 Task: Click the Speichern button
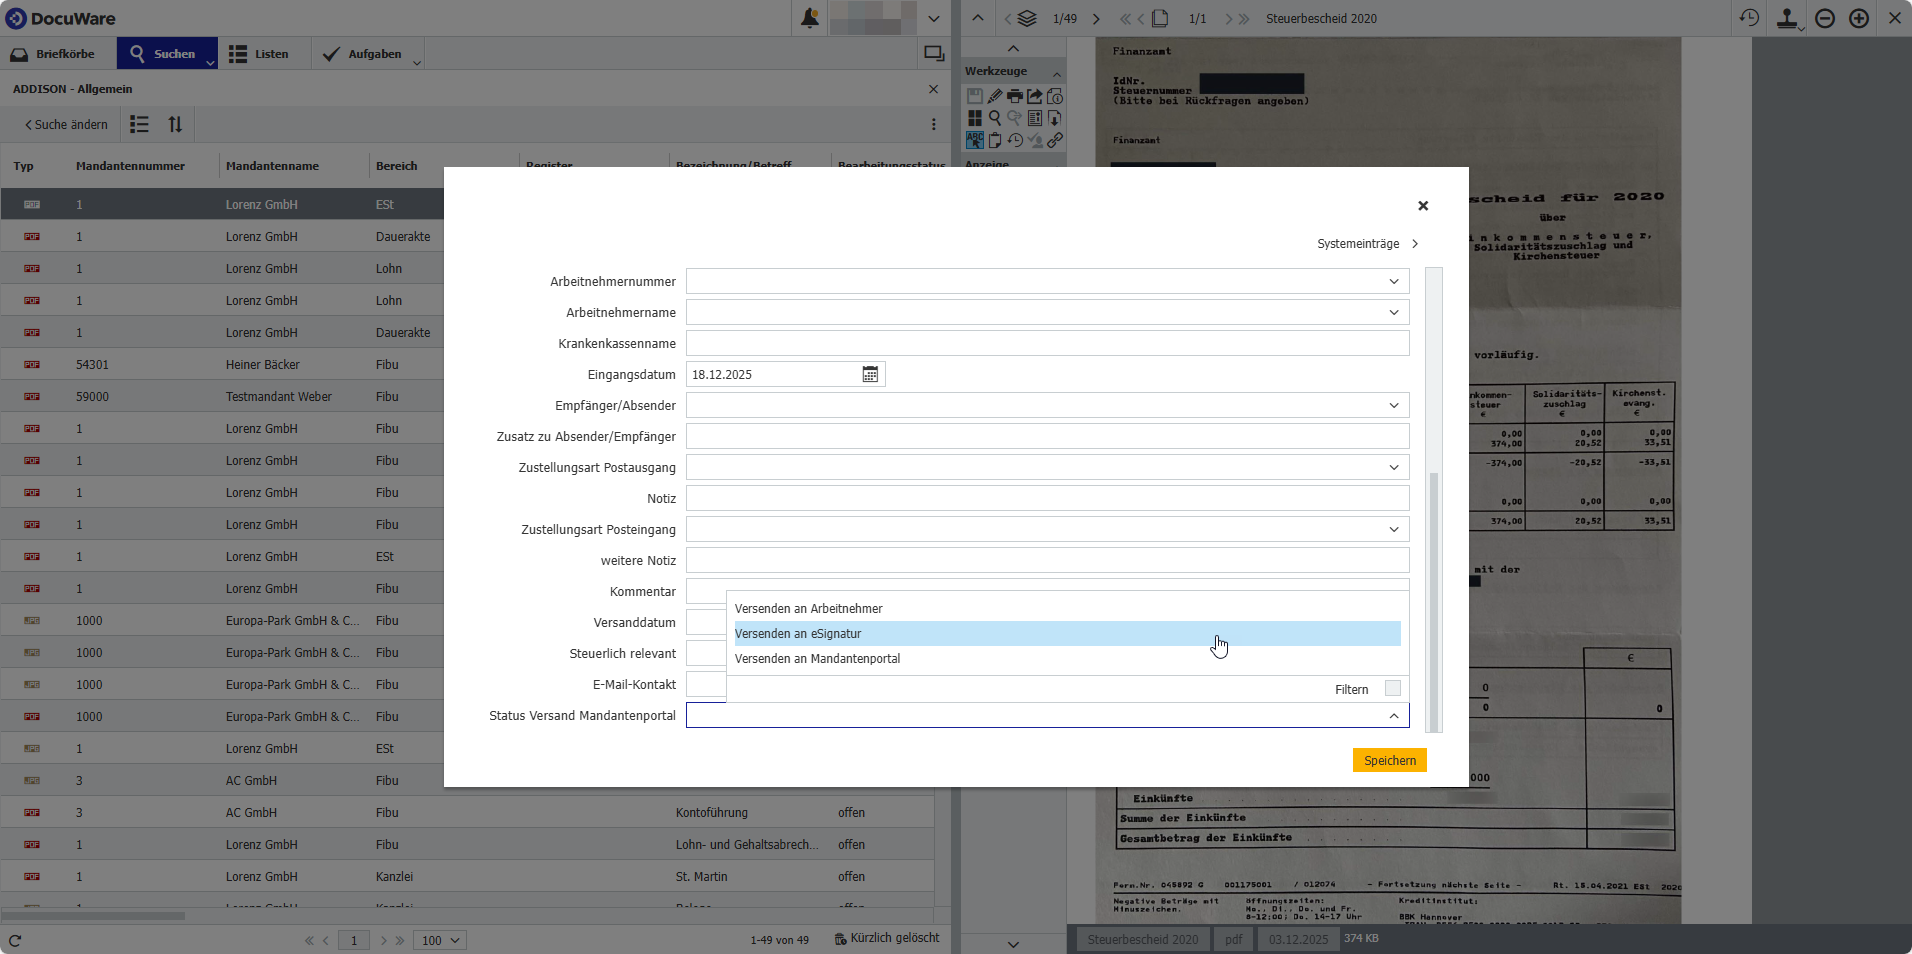pyautogui.click(x=1390, y=761)
